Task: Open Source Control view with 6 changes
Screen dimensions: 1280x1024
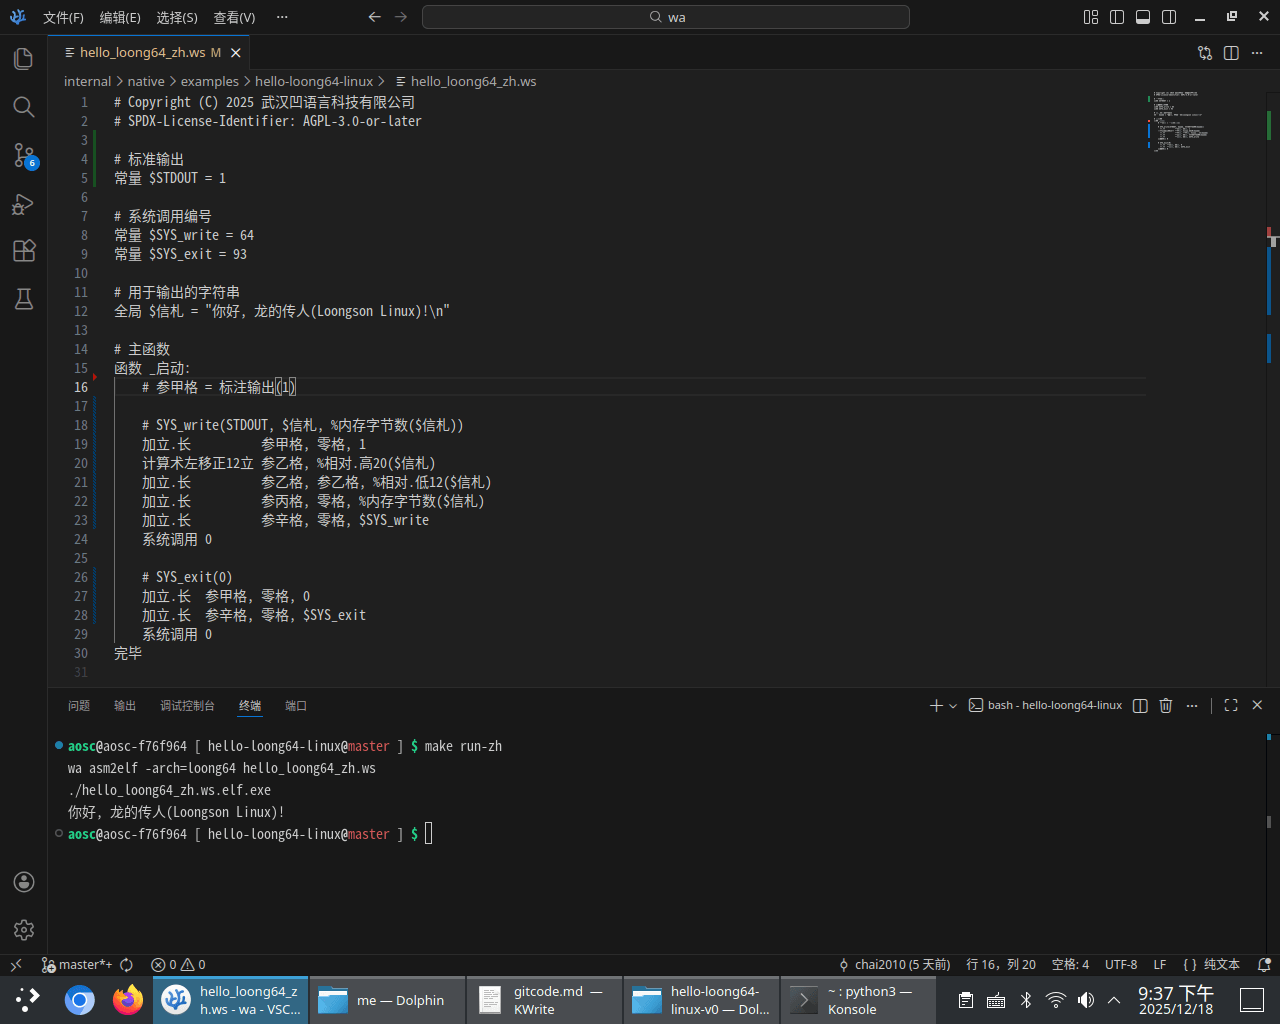Action: point(24,155)
